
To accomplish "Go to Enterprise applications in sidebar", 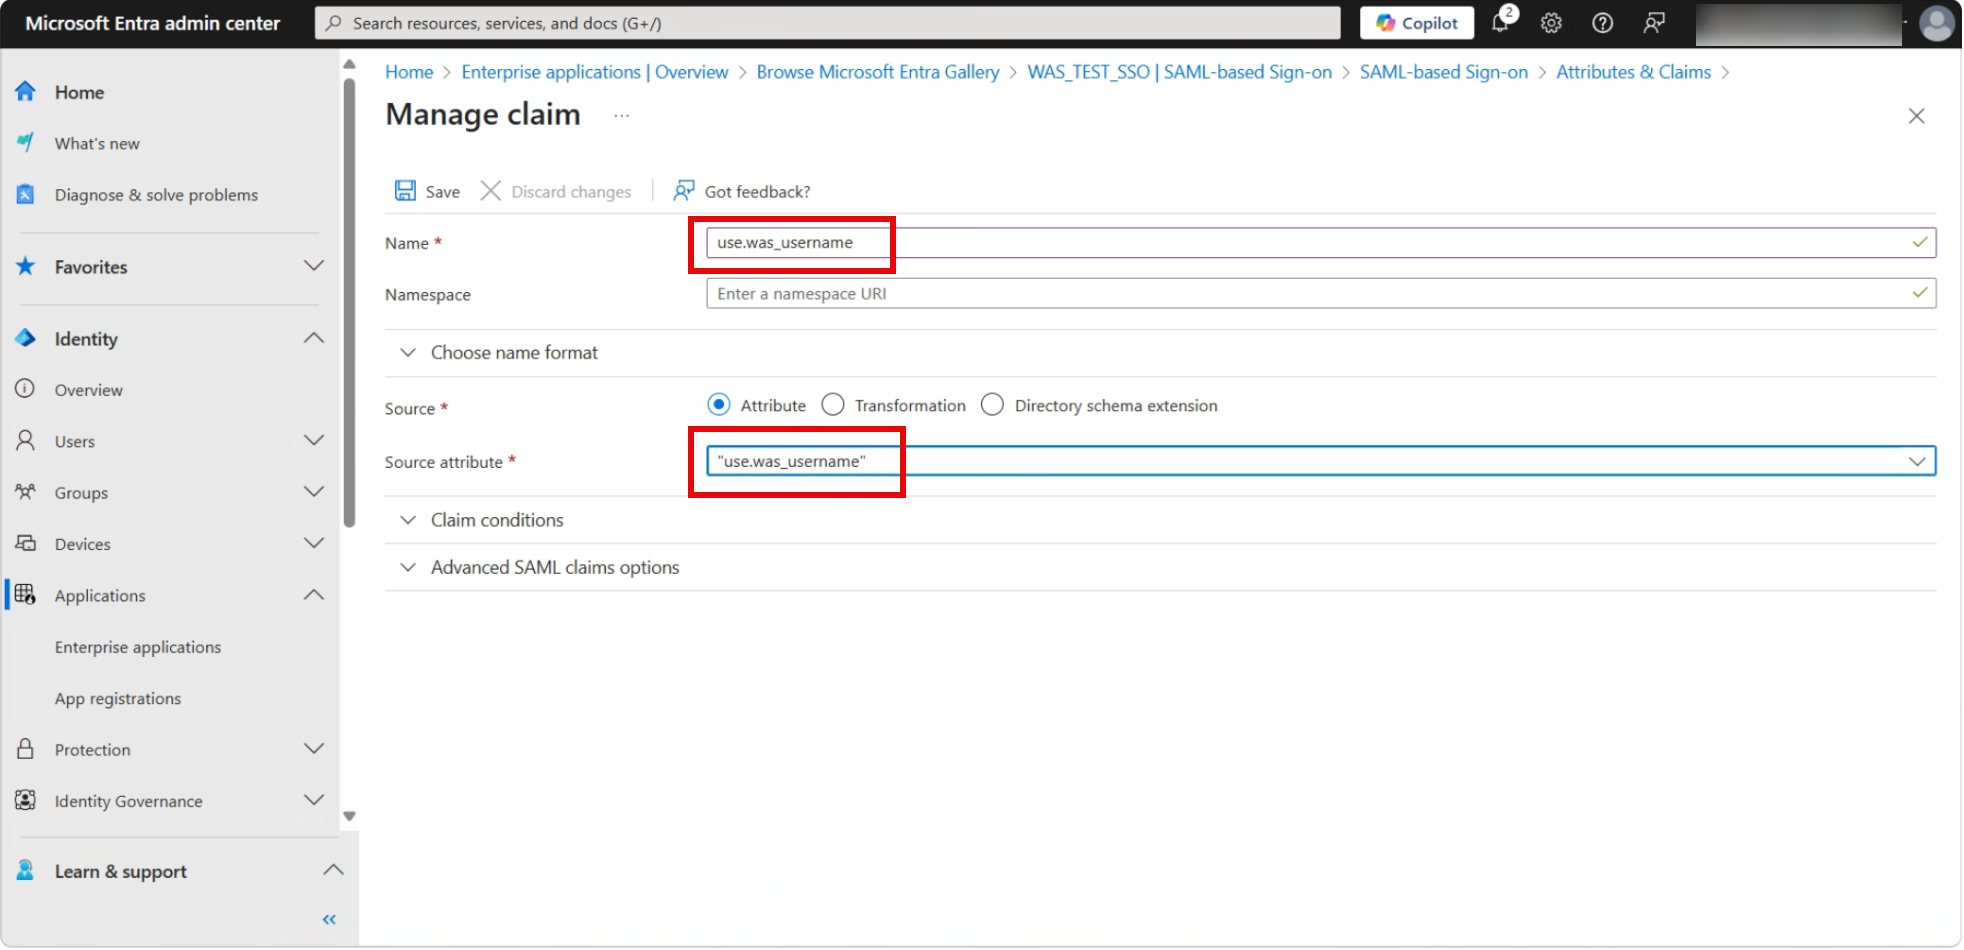I will (x=138, y=647).
